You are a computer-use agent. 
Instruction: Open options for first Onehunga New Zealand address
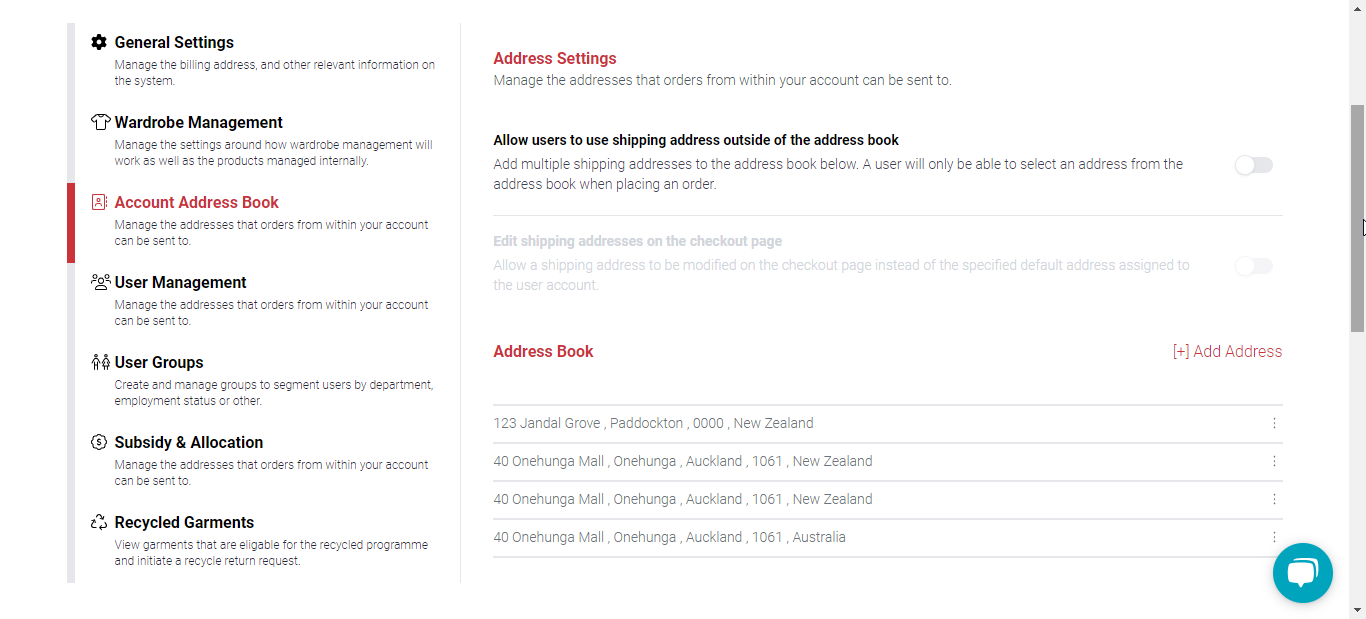[1274, 461]
